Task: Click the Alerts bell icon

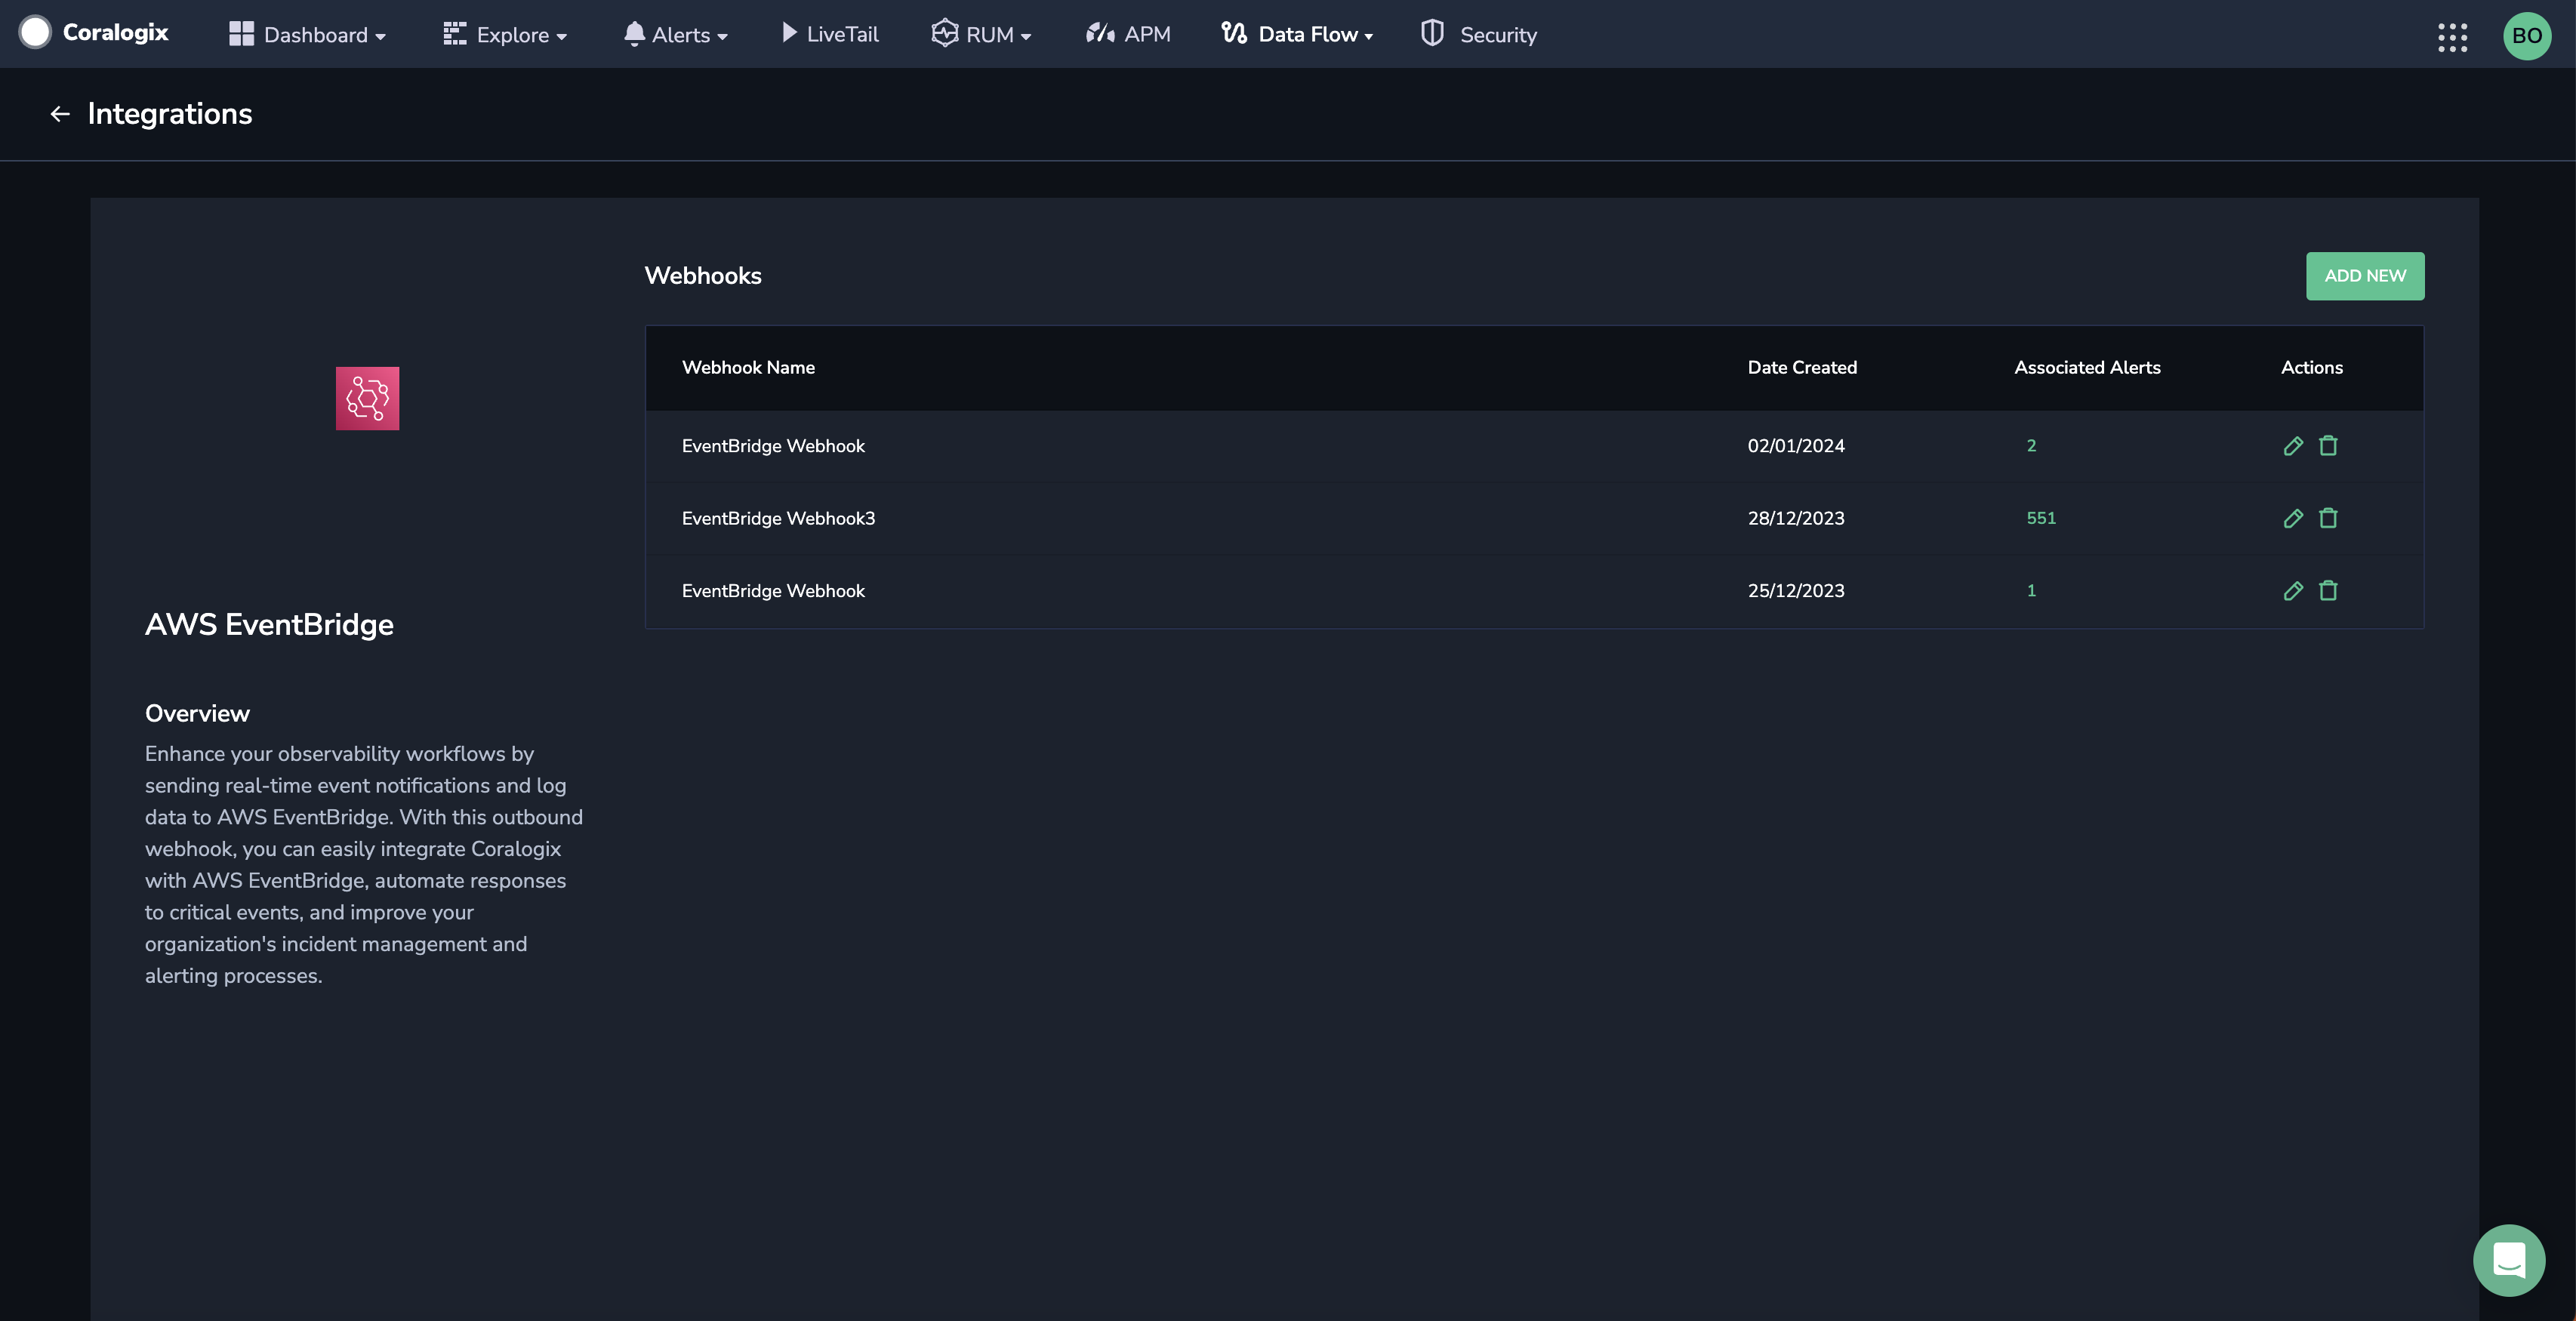Action: (634, 34)
